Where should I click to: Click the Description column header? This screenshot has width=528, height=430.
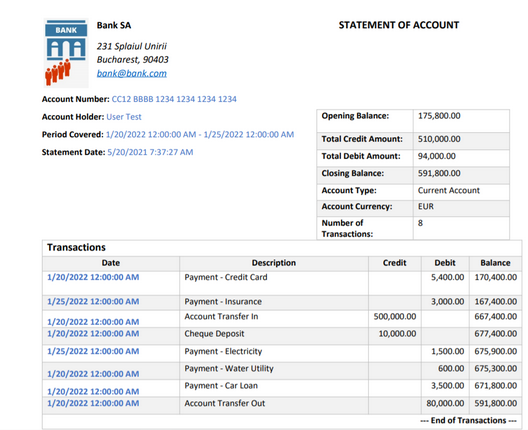[x=274, y=263]
